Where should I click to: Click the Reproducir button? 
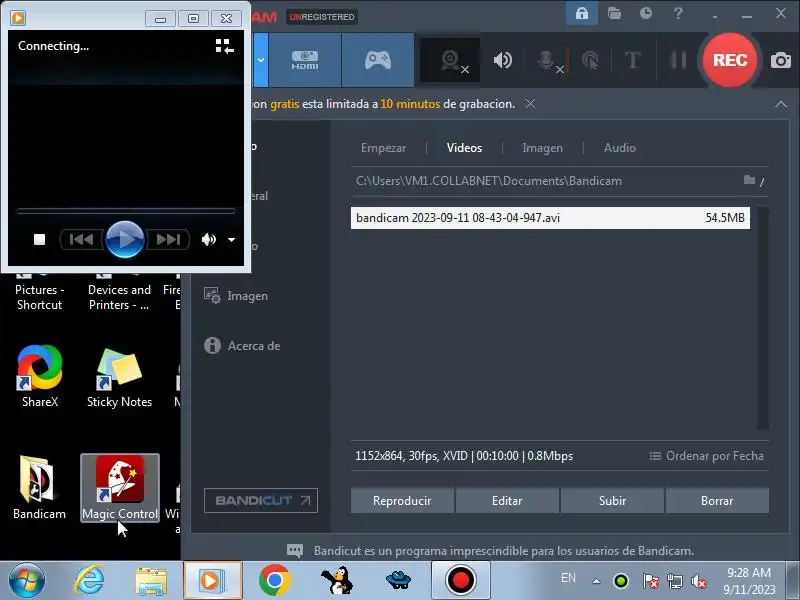(402, 501)
